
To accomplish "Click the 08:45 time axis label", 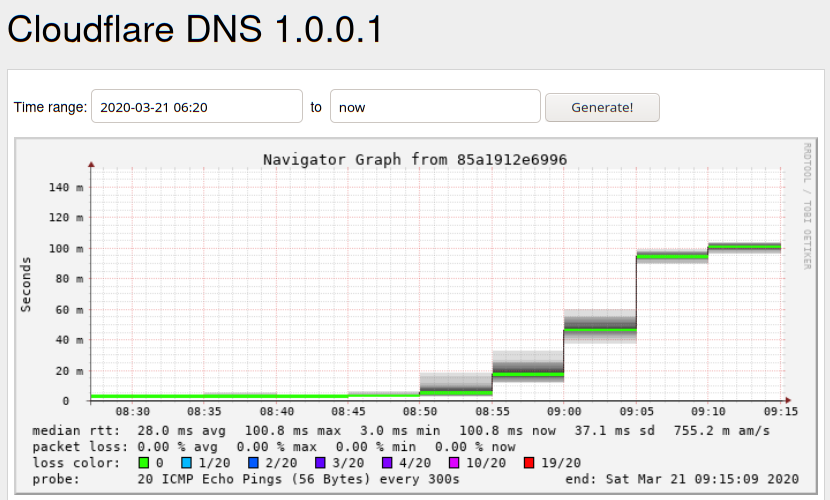I will 348,411.
